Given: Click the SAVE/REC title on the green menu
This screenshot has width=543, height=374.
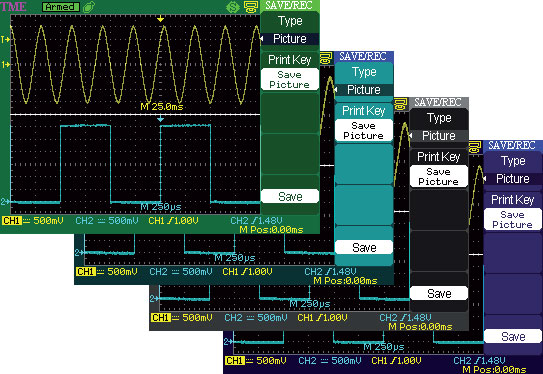Looking at the screenshot, I should 289,6.
